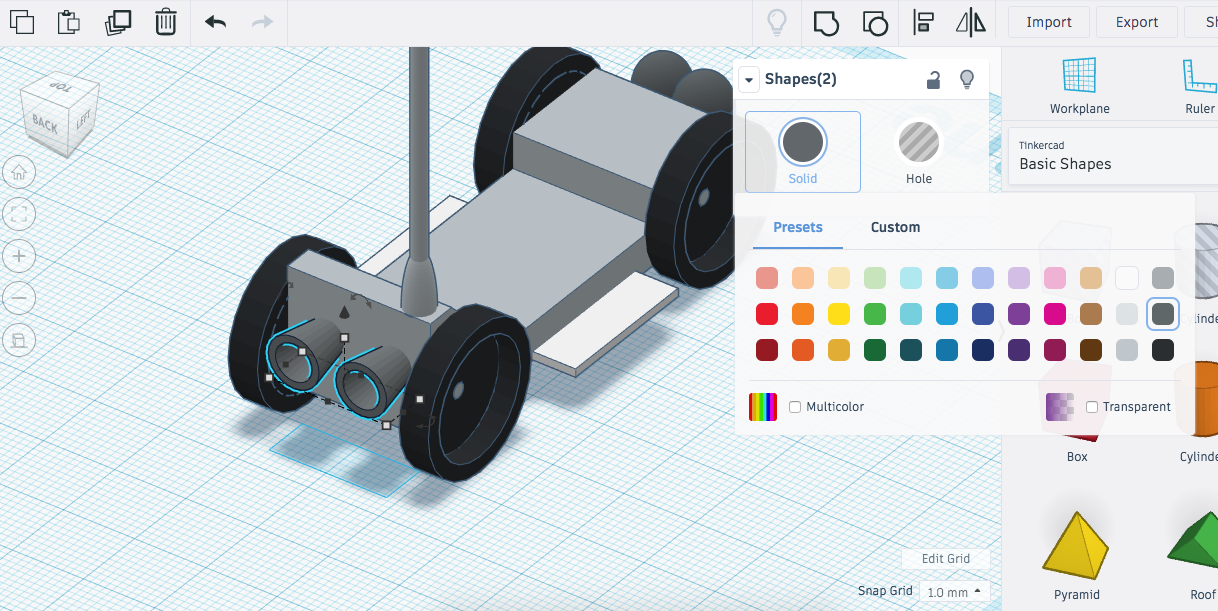
Task: Pick the black color swatch
Action: [1163, 350]
